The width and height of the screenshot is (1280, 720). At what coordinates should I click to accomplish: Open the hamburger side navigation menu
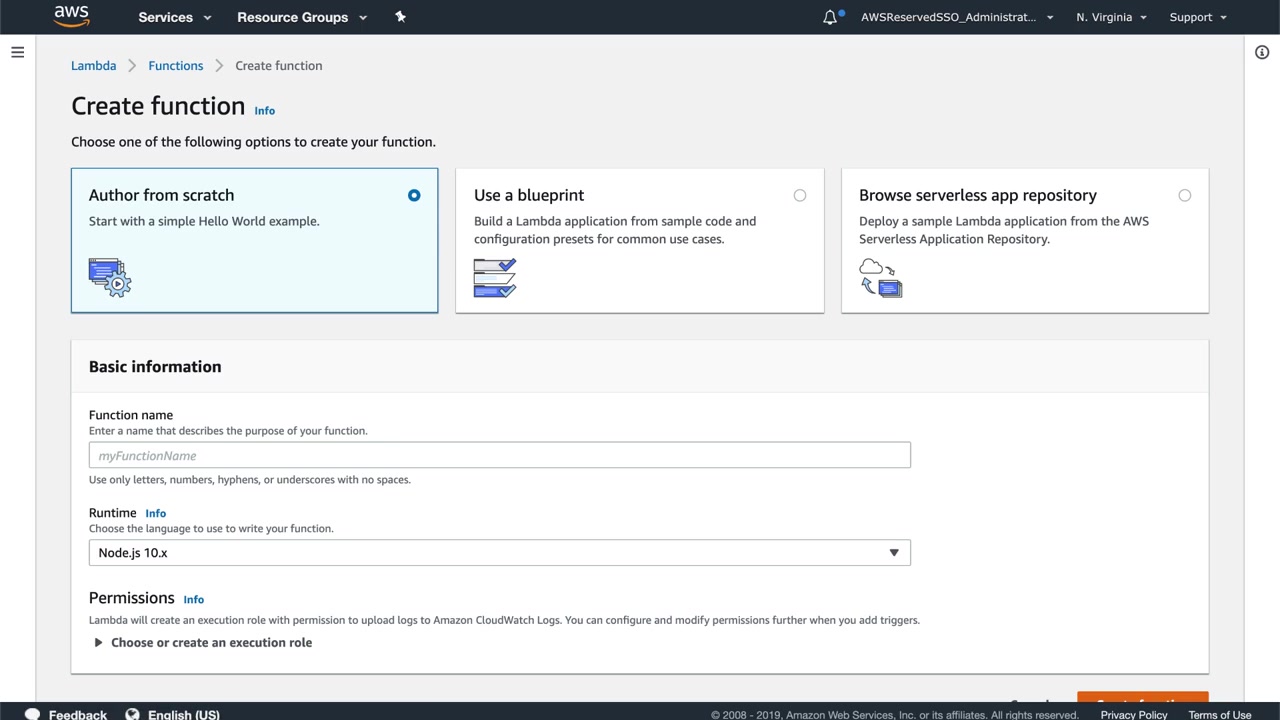18,52
